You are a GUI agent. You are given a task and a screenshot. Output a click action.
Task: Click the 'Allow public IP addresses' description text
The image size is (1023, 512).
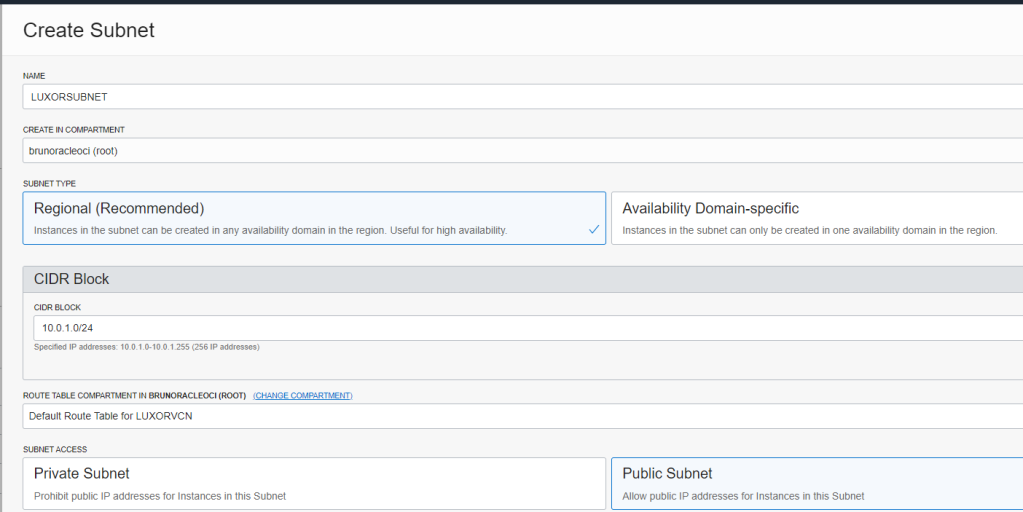point(743,496)
